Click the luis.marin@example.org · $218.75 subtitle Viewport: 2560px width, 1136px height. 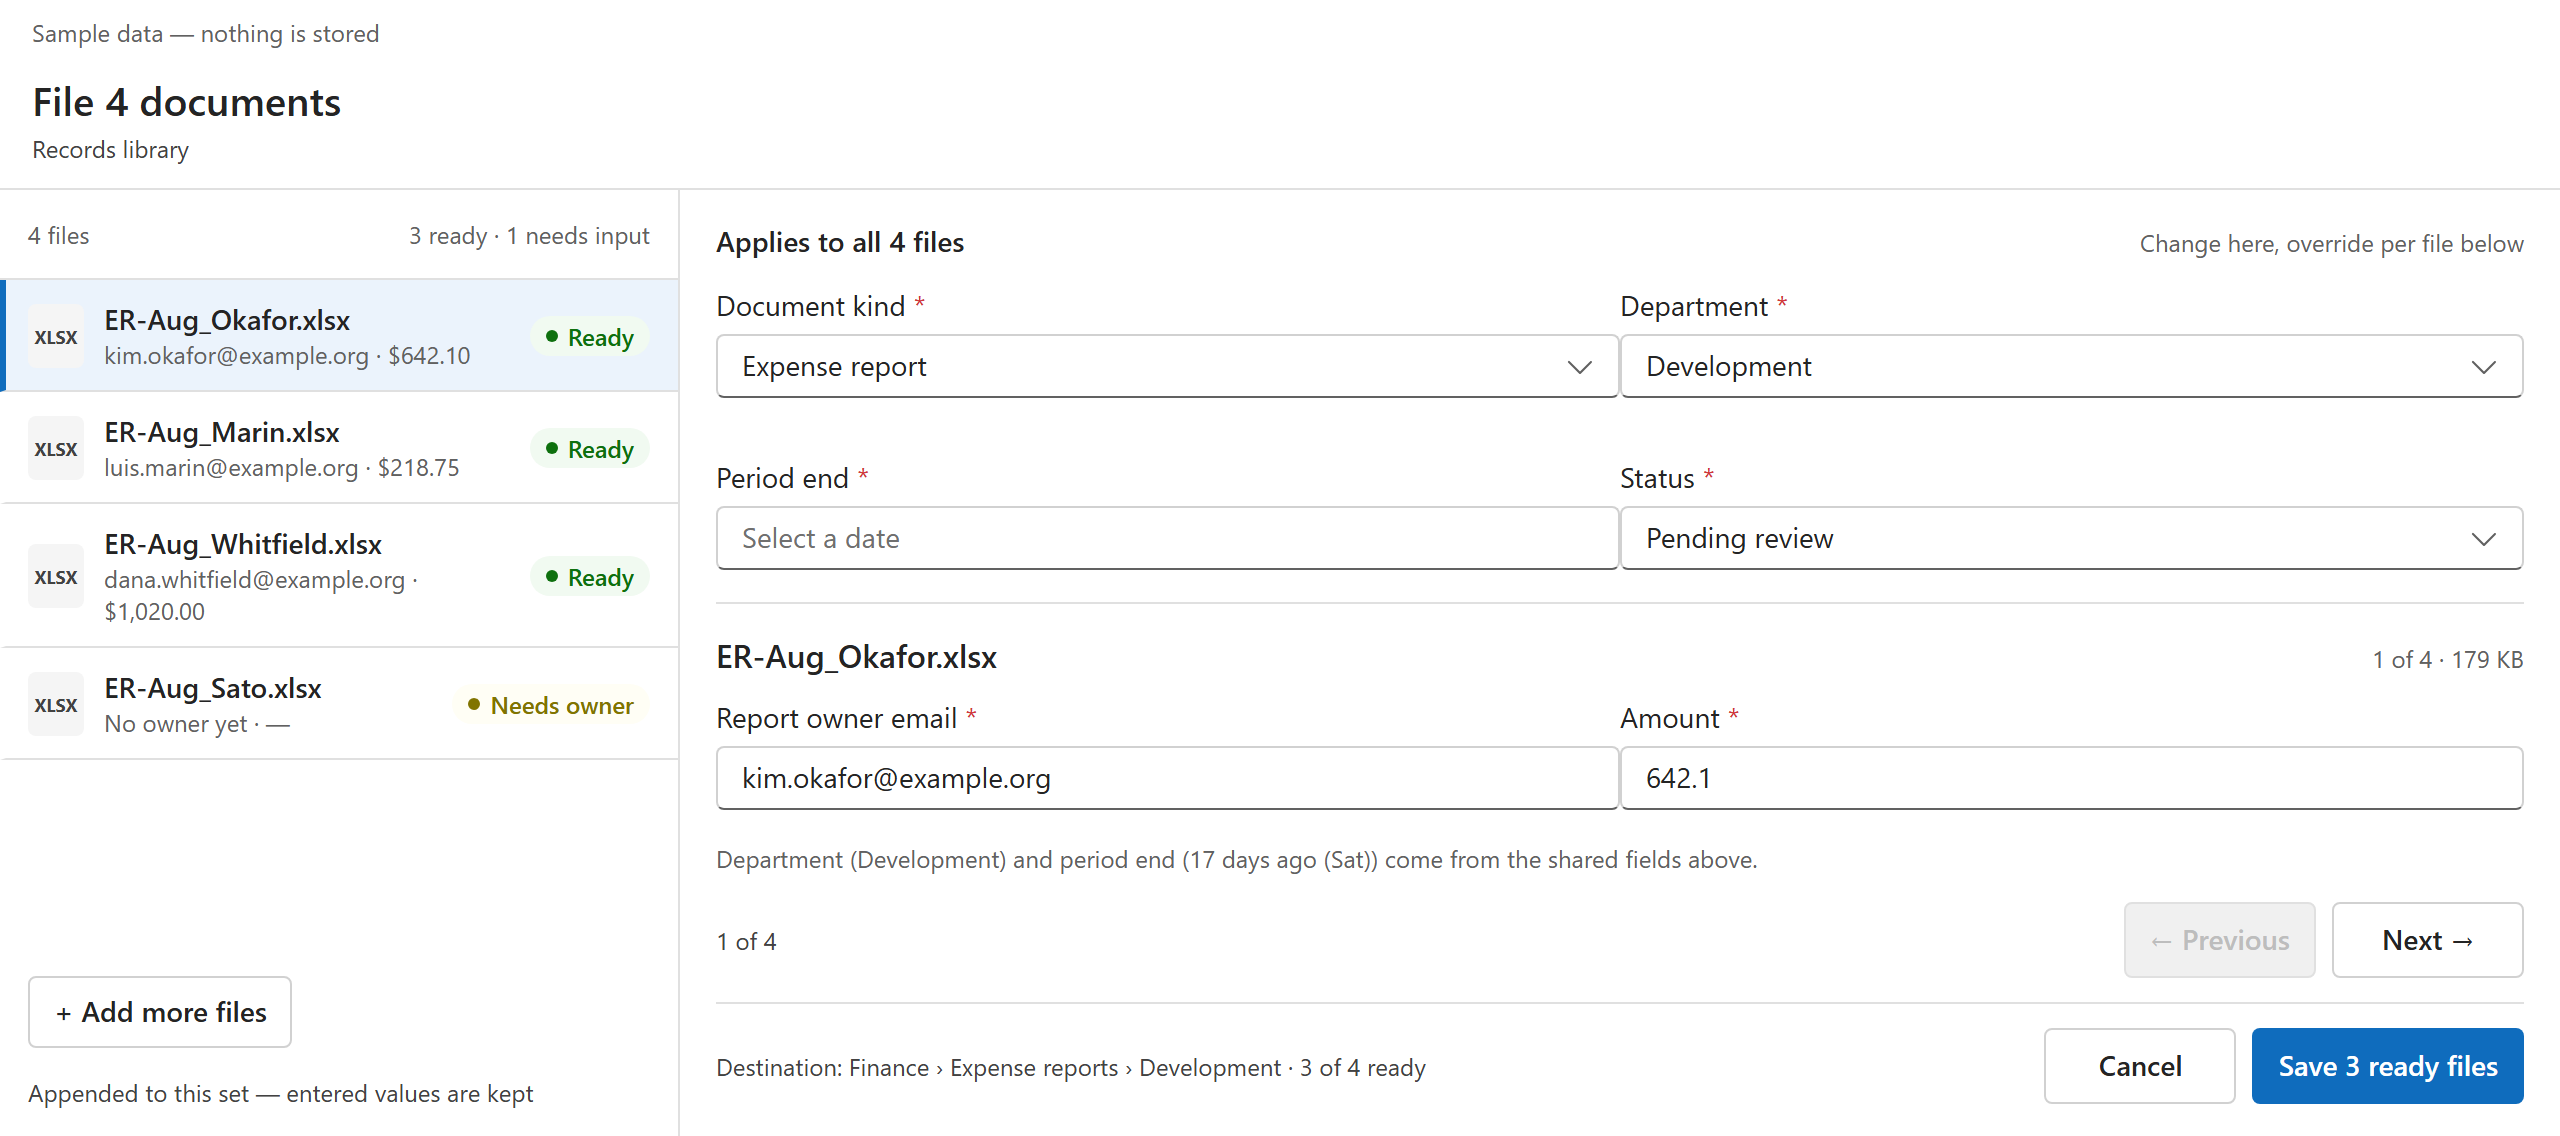[282, 468]
